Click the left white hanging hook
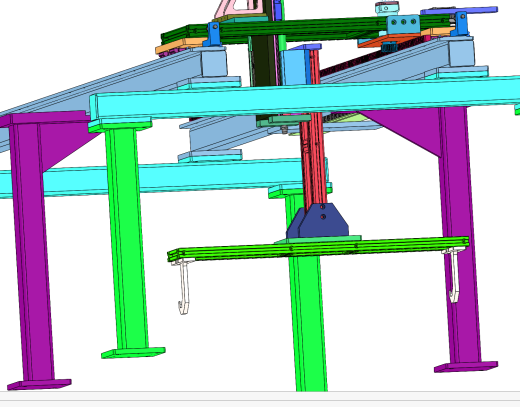Viewport: 520px width, 407px height. tap(183, 286)
